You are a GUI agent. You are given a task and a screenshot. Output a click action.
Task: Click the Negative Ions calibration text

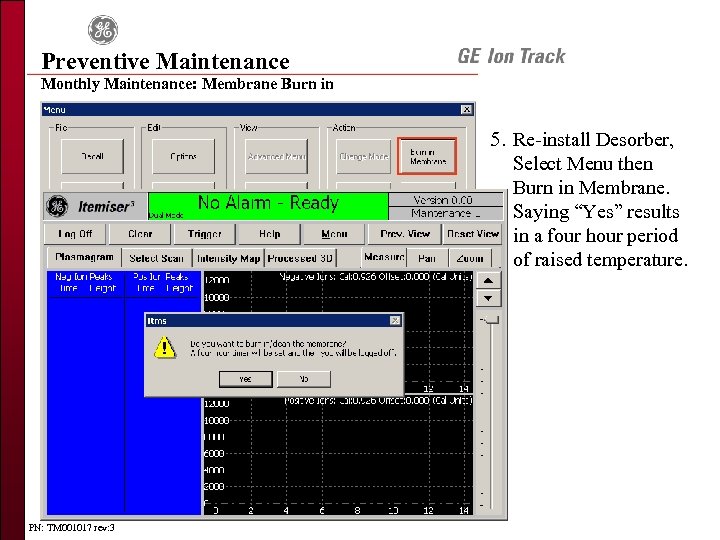click(x=376, y=277)
